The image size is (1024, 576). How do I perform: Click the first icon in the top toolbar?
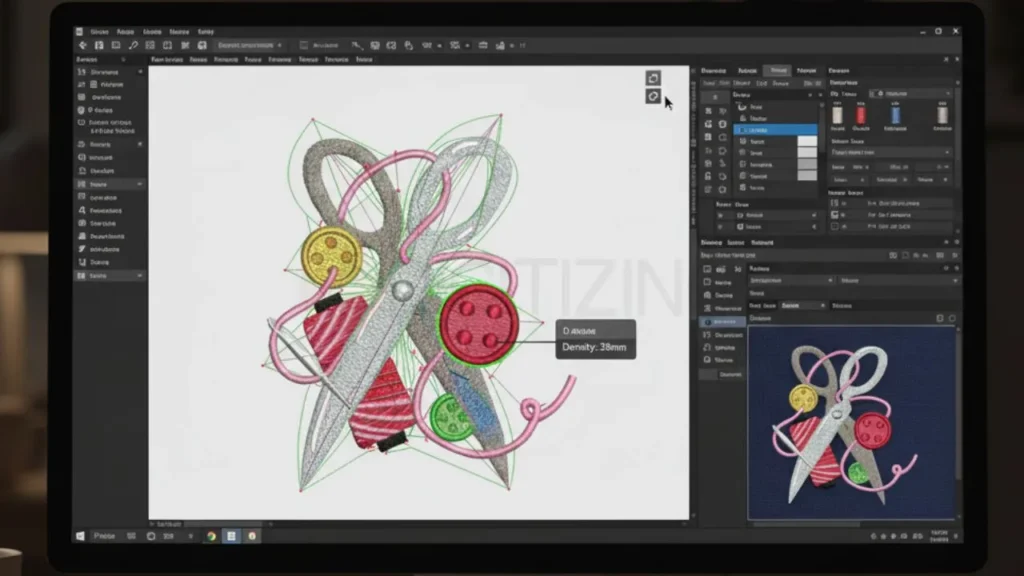coord(81,45)
